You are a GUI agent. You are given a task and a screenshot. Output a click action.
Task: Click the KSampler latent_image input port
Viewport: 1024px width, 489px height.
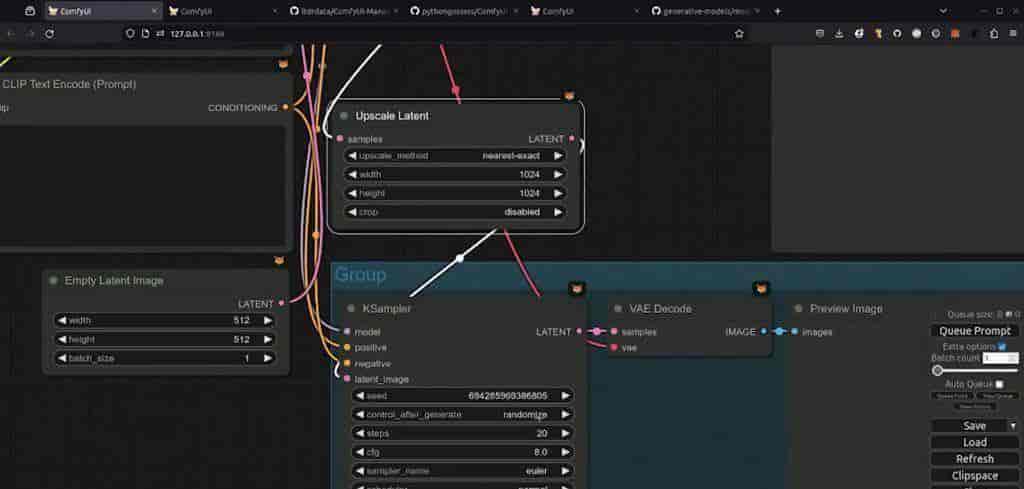[x=347, y=379]
